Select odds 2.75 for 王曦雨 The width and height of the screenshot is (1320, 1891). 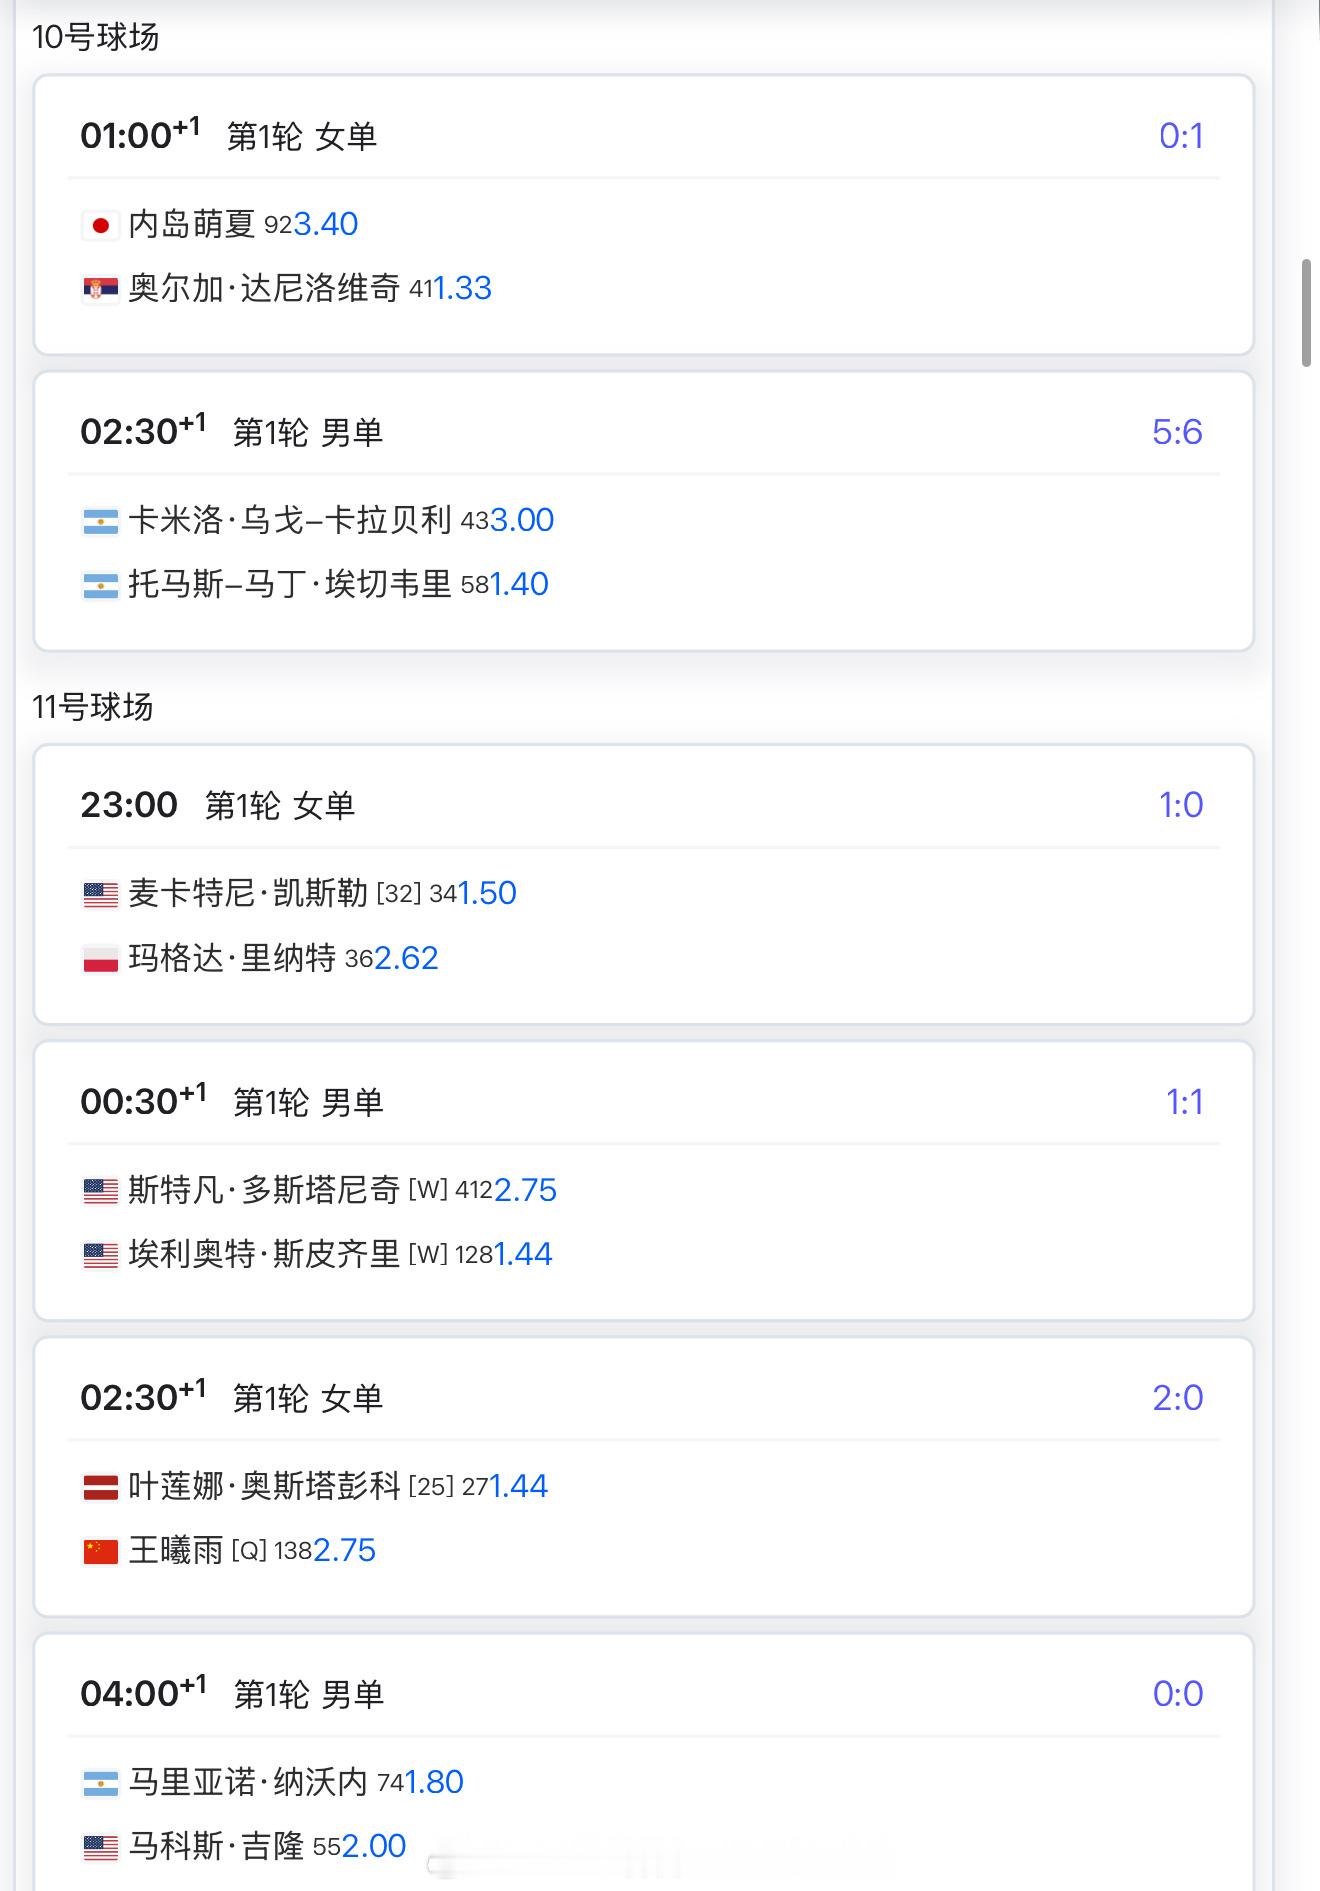coord(344,1550)
